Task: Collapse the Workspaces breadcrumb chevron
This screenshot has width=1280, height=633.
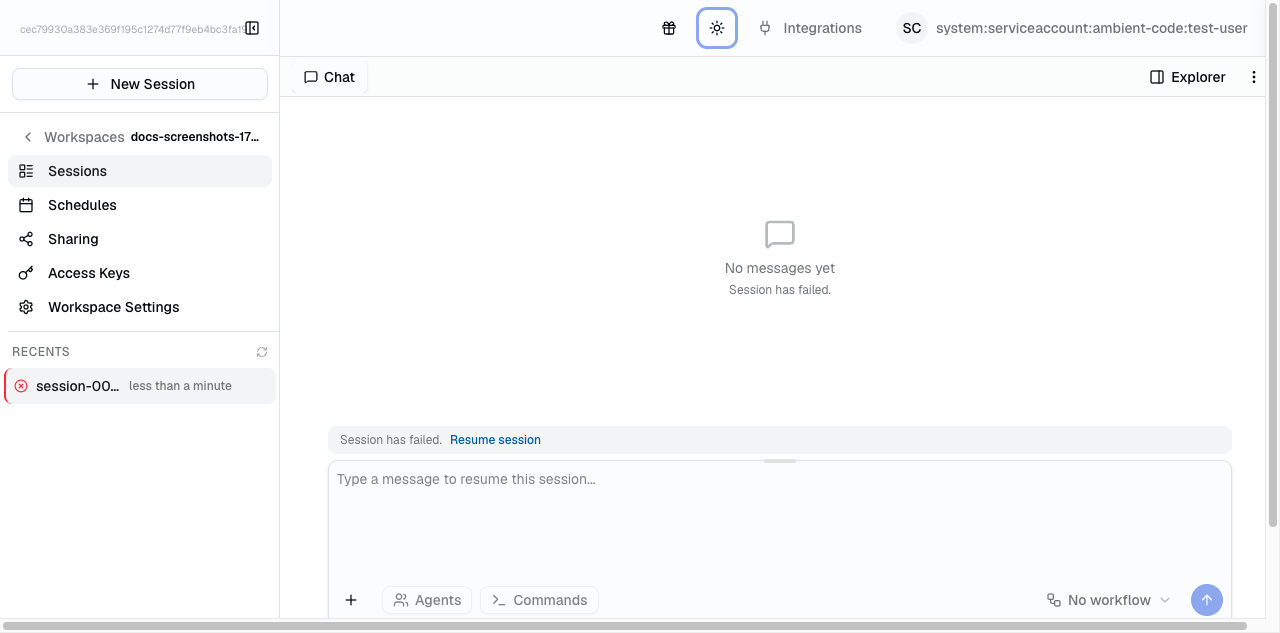Action: coord(27,136)
